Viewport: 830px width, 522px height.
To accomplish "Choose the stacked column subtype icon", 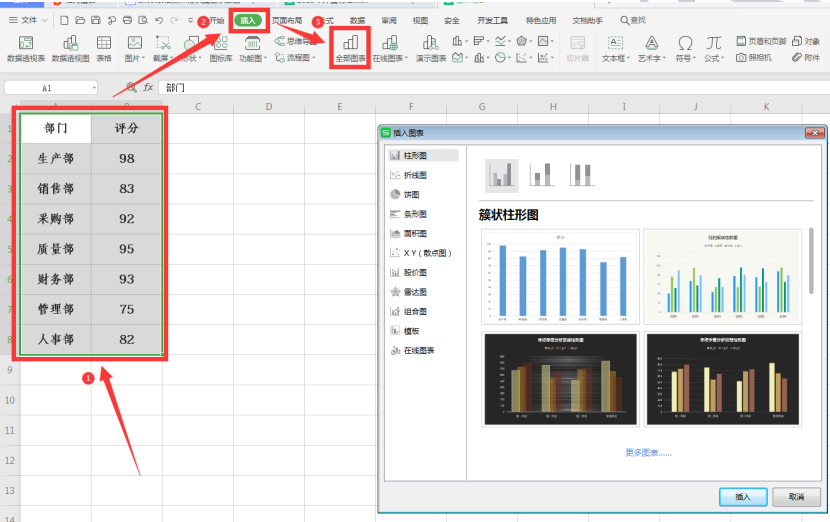I will 542,175.
